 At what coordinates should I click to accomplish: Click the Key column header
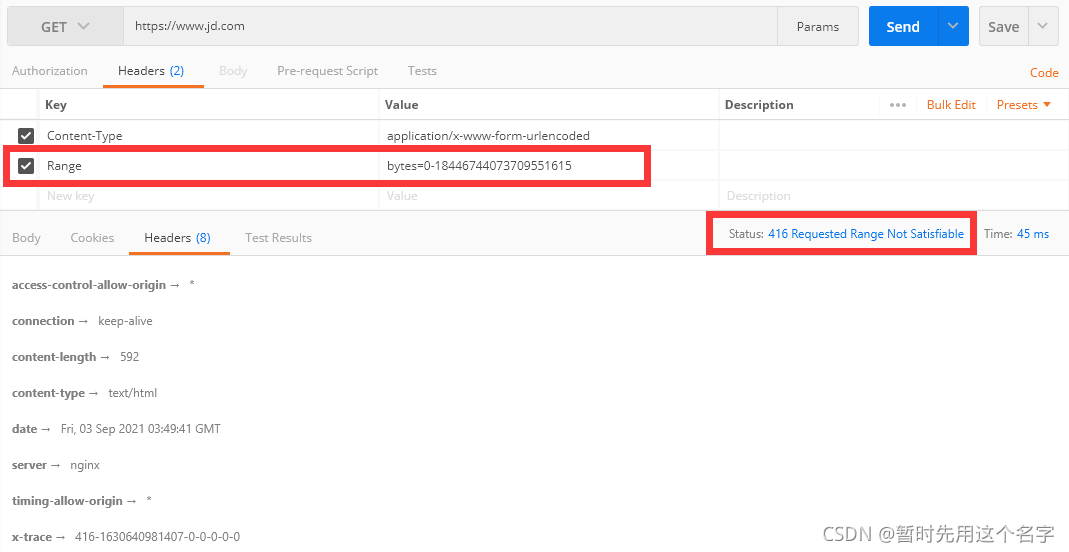[56, 105]
